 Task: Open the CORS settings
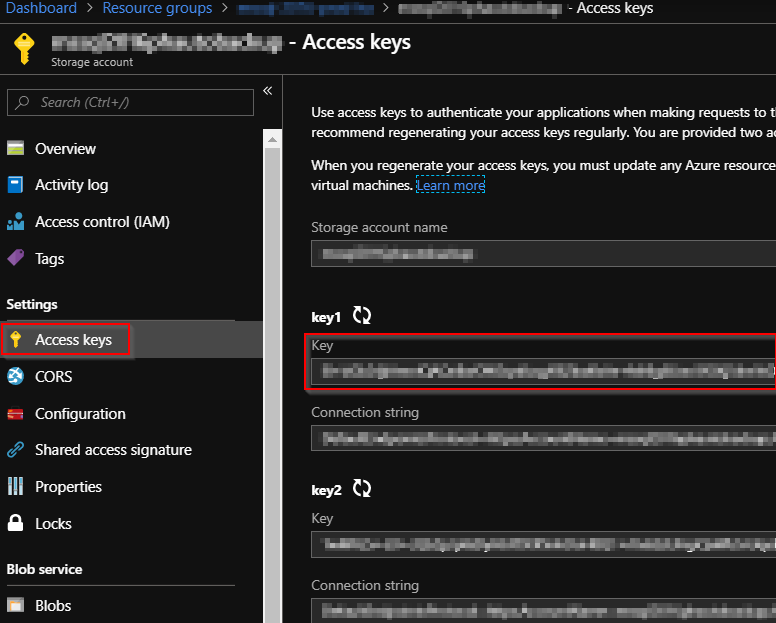53,377
